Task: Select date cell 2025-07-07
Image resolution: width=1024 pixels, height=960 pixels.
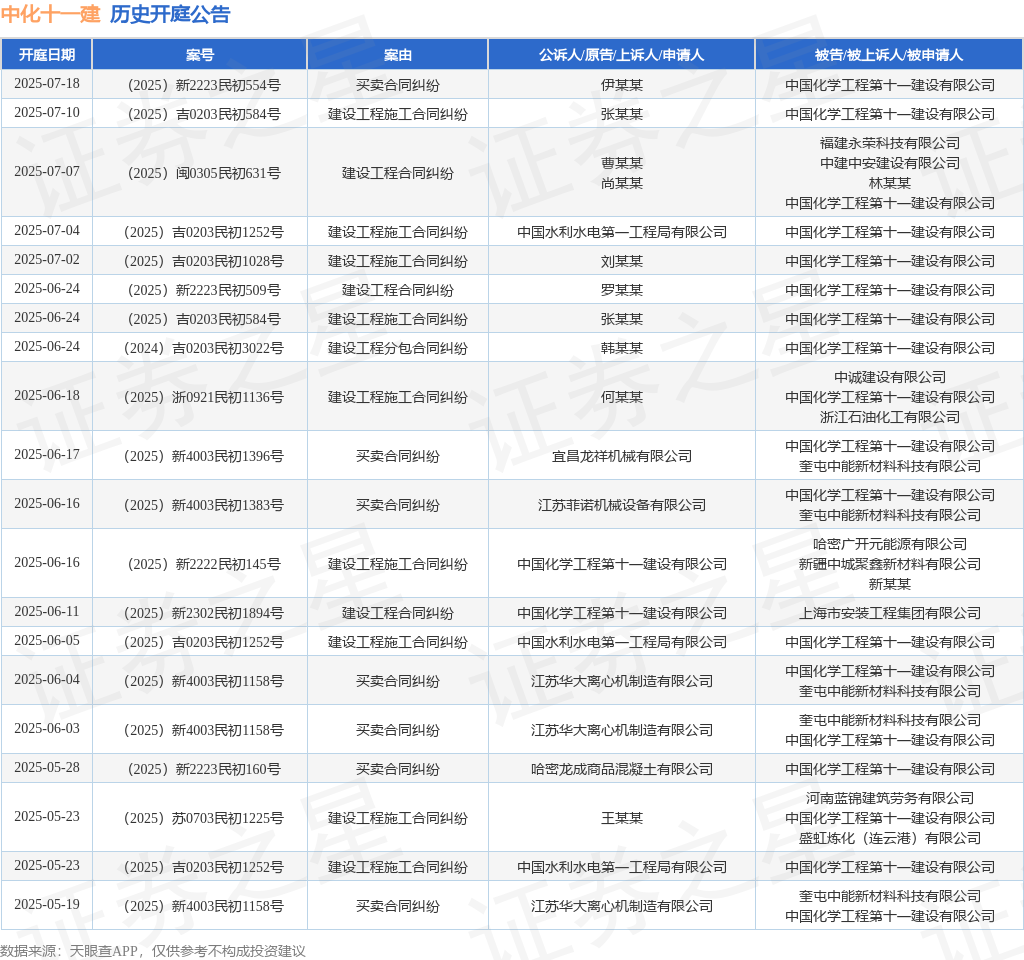Action: 47,171
